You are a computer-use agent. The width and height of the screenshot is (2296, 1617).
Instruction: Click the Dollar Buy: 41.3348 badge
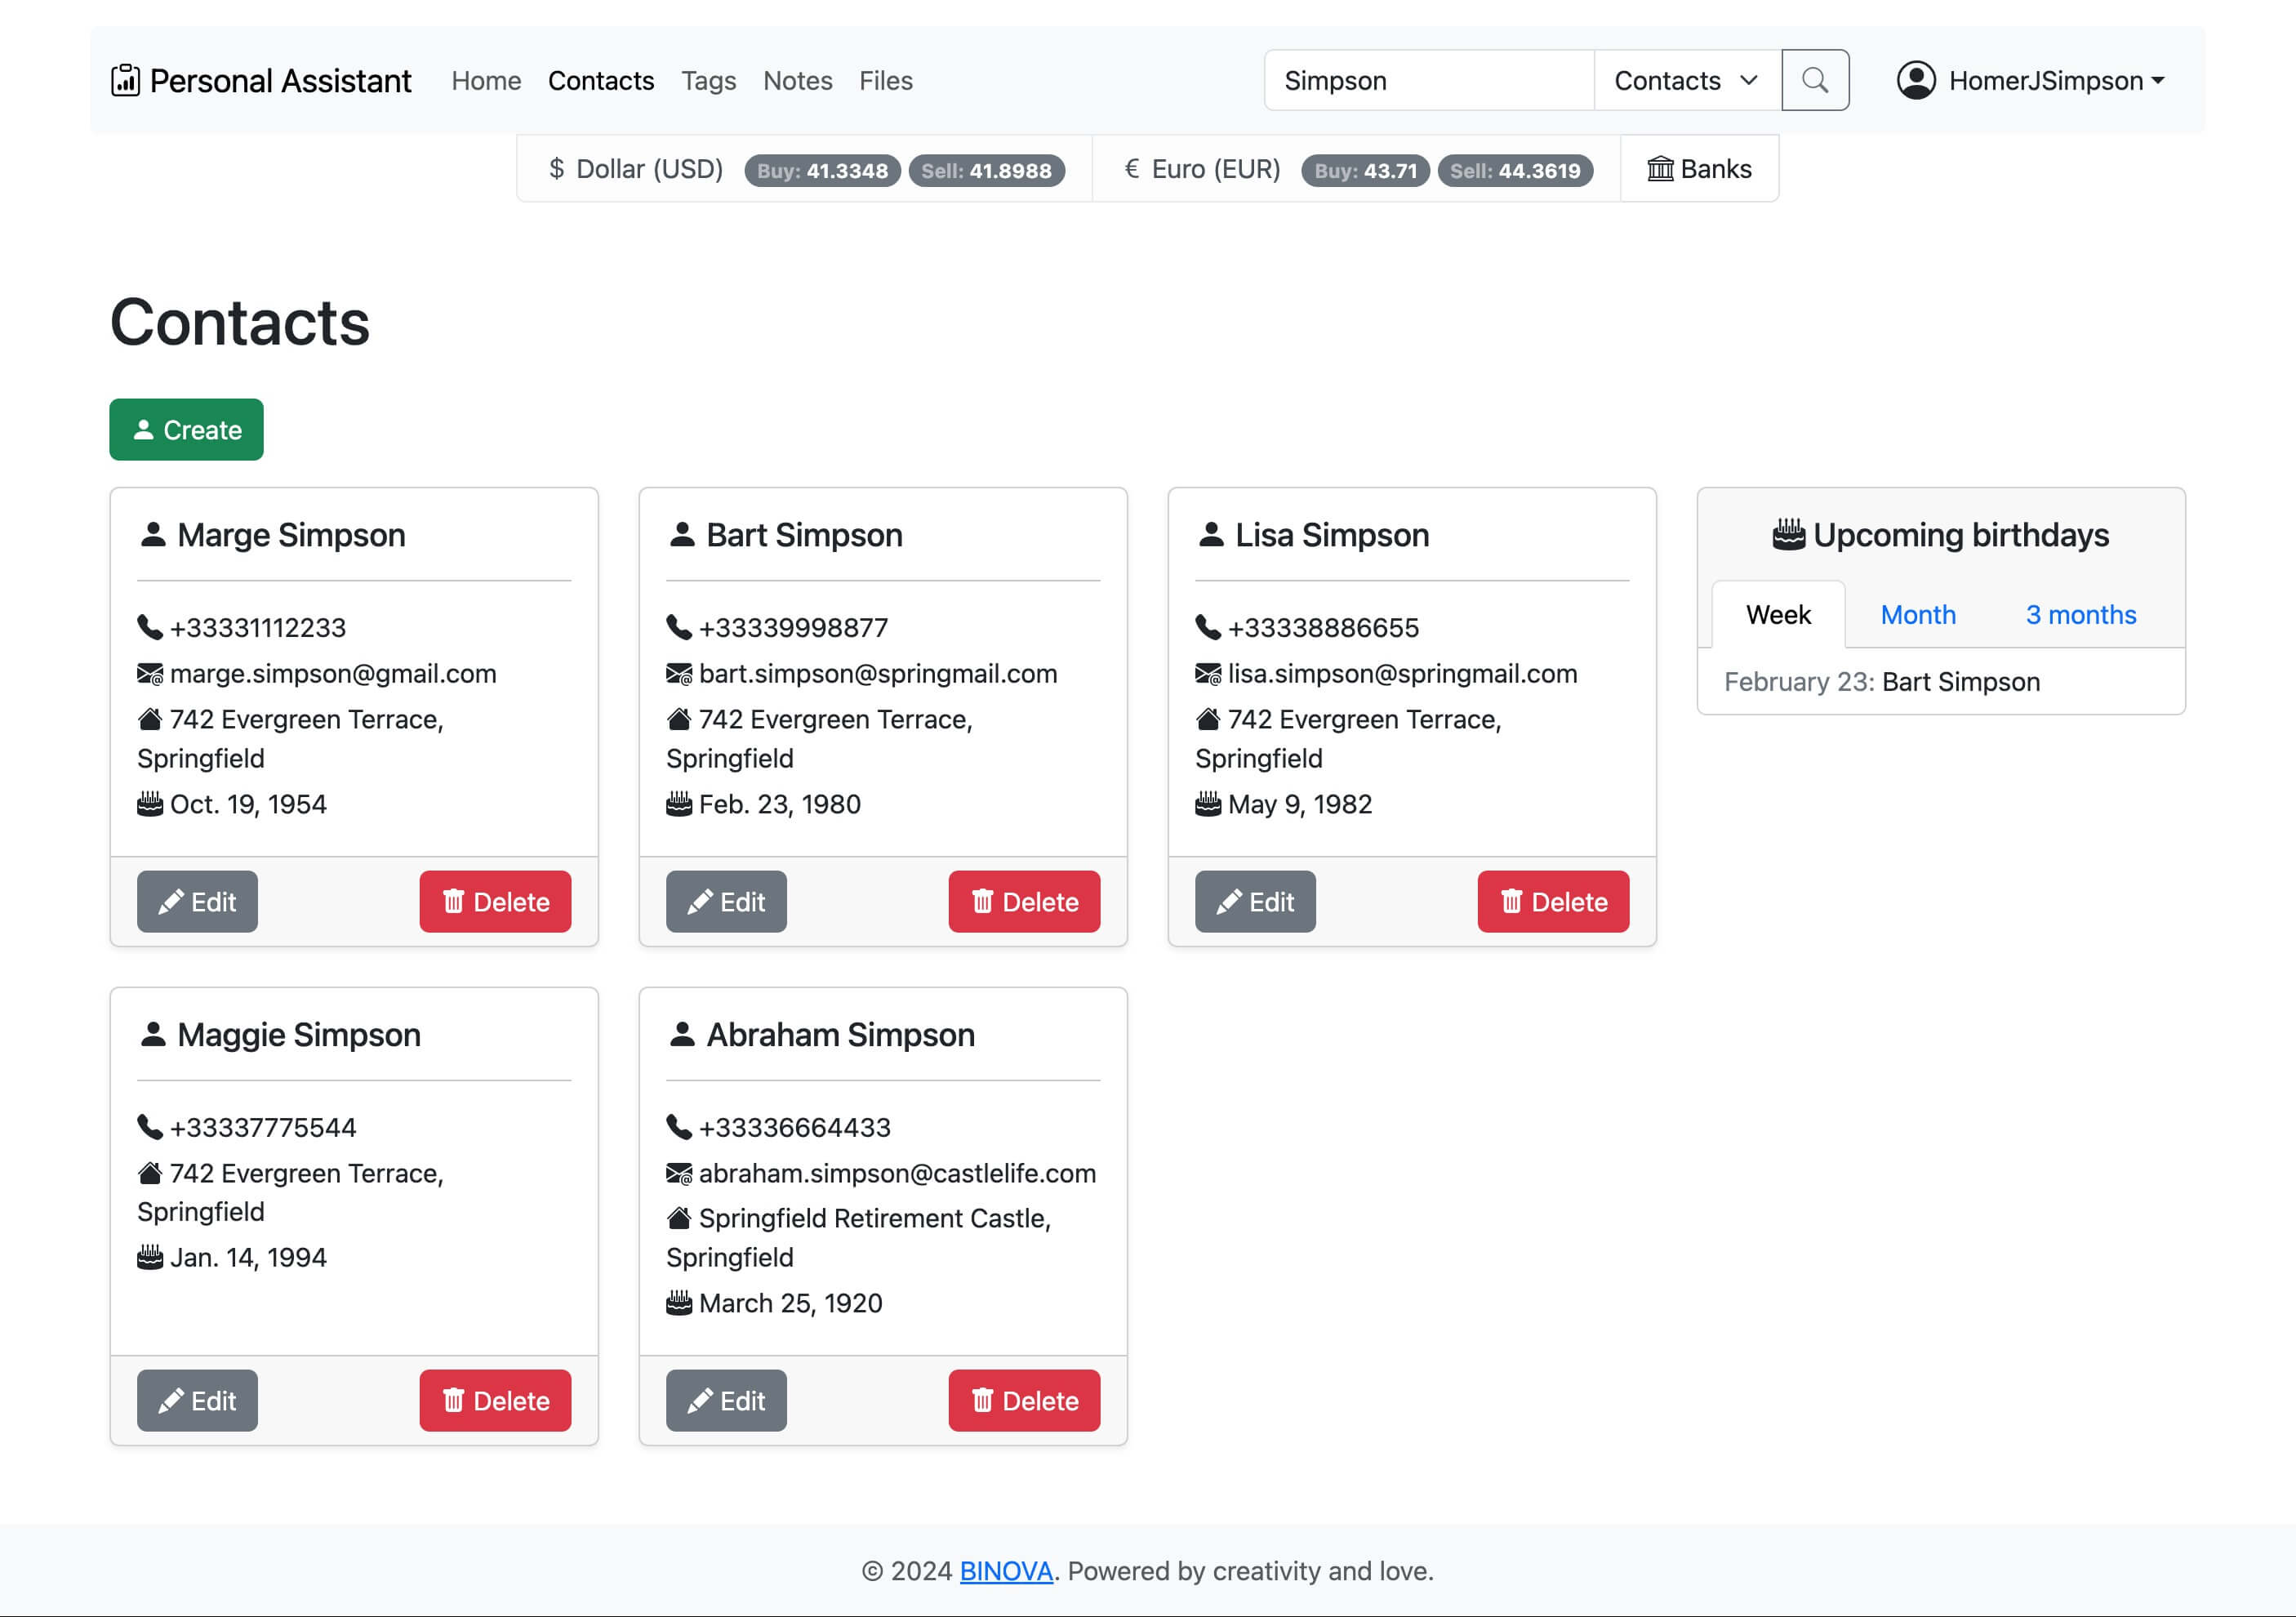822,171
